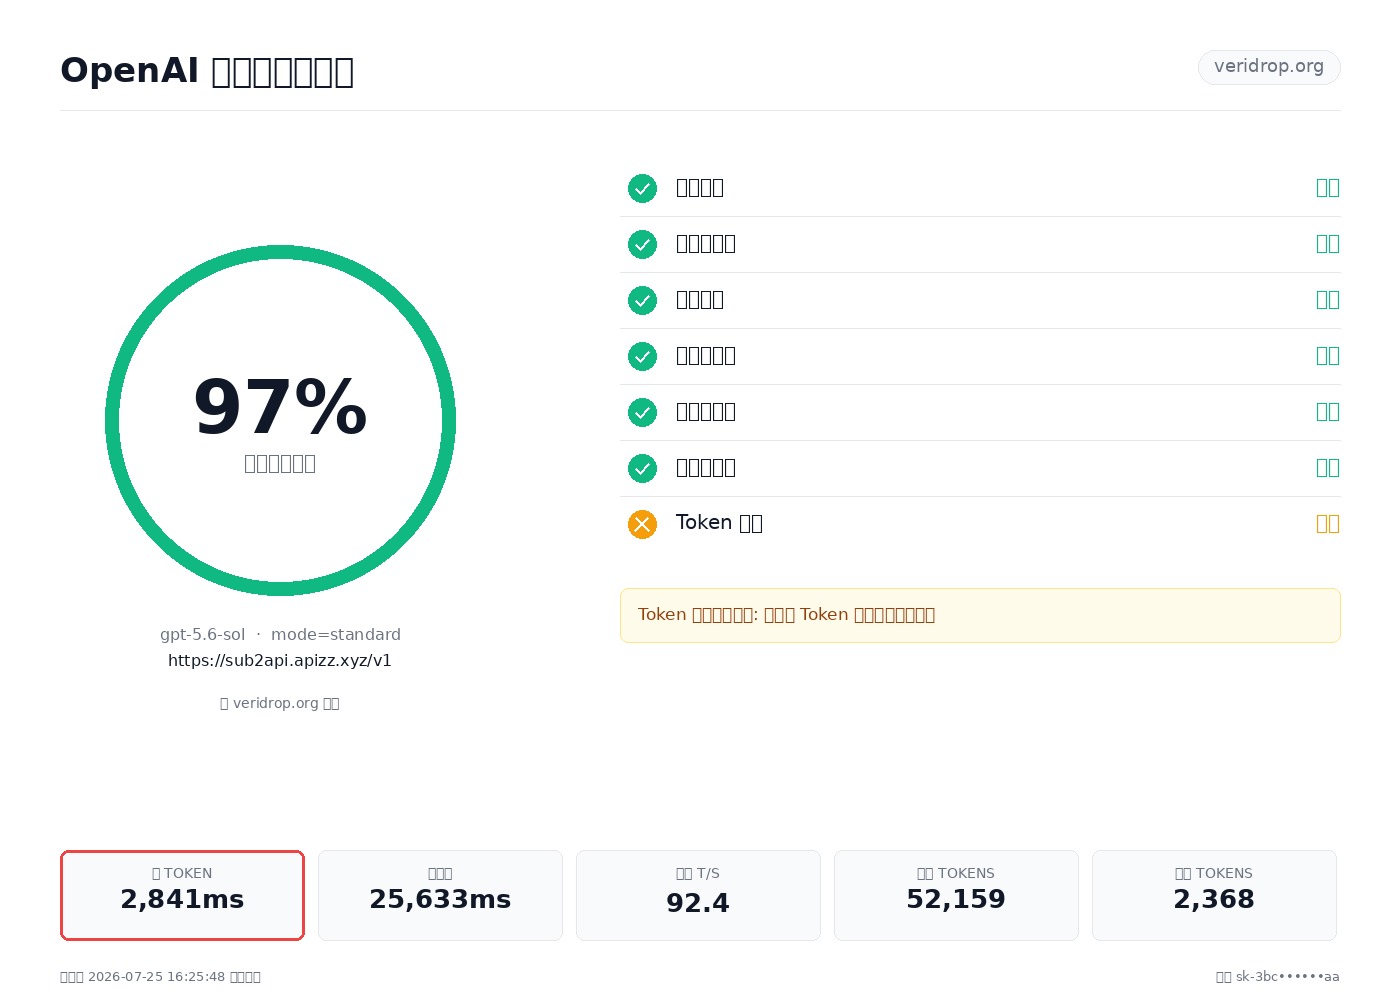Select the 2,368 TOKENS stat card
The width and height of the screenshot is (1400, 1000).
click(x=1214, y=895)
